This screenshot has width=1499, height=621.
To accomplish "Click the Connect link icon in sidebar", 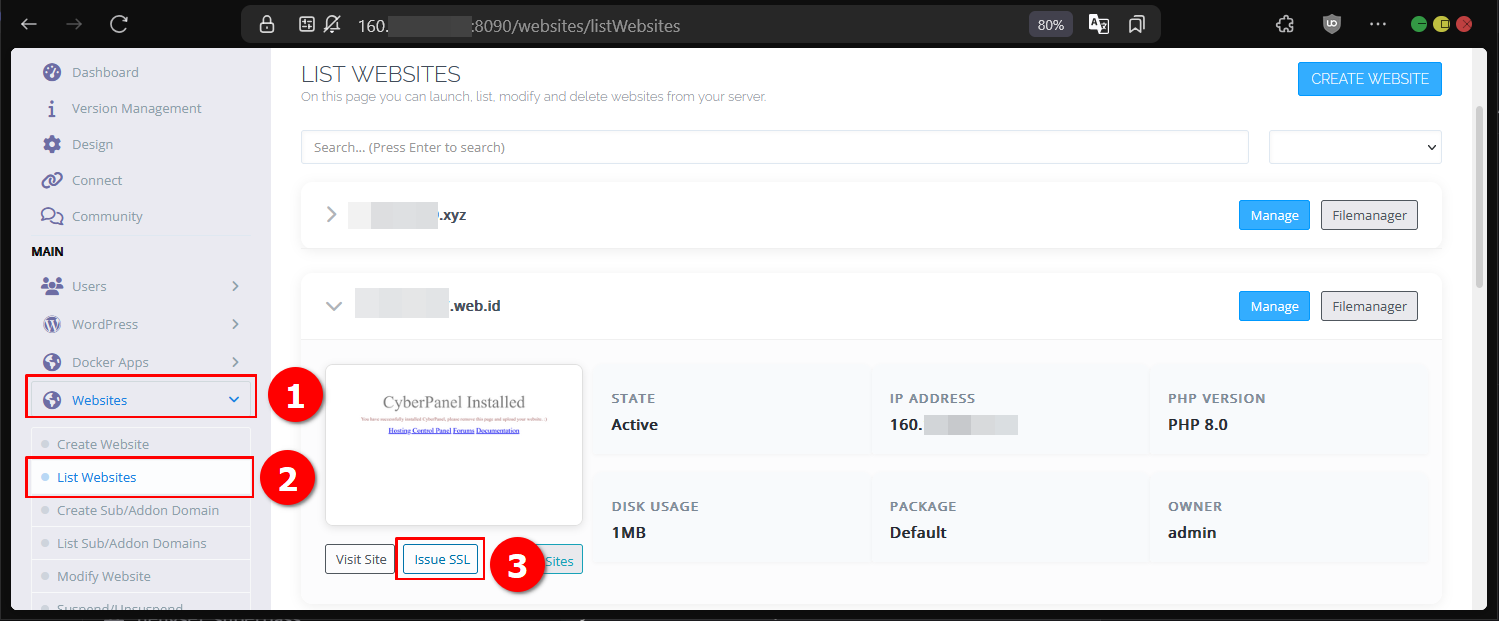I will [52, 180].
